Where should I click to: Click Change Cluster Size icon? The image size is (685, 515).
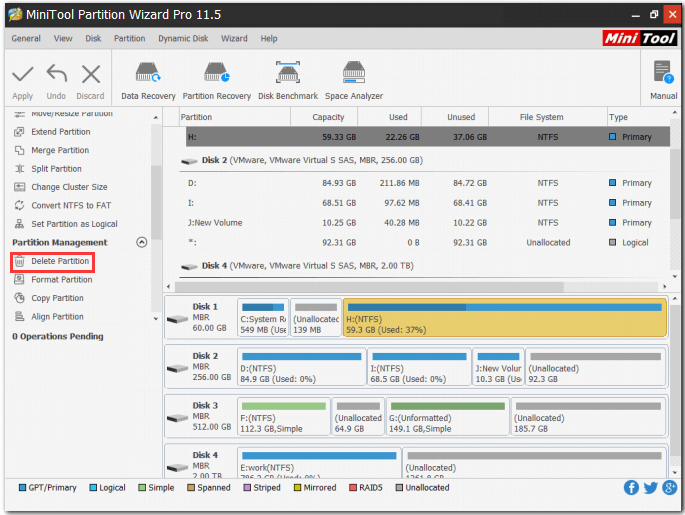[19, 187]
